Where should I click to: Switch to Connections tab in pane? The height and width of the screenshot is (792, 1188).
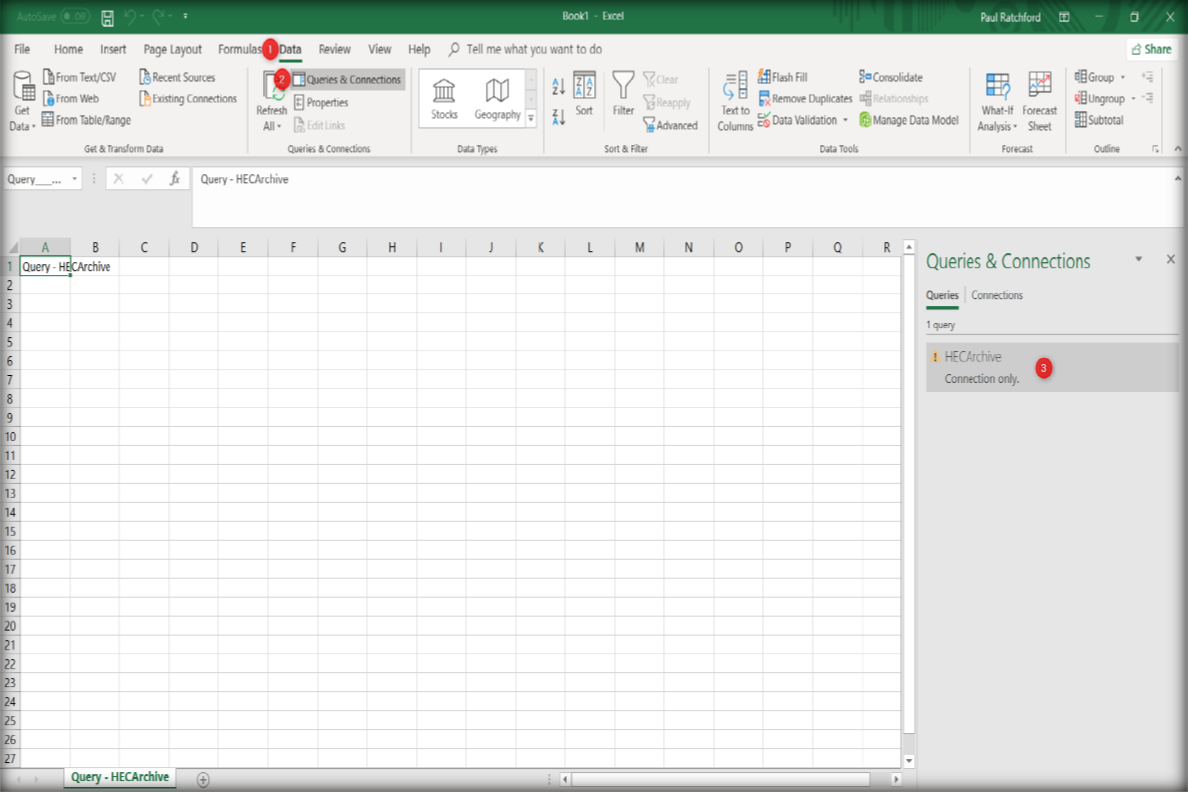[997, 295]
